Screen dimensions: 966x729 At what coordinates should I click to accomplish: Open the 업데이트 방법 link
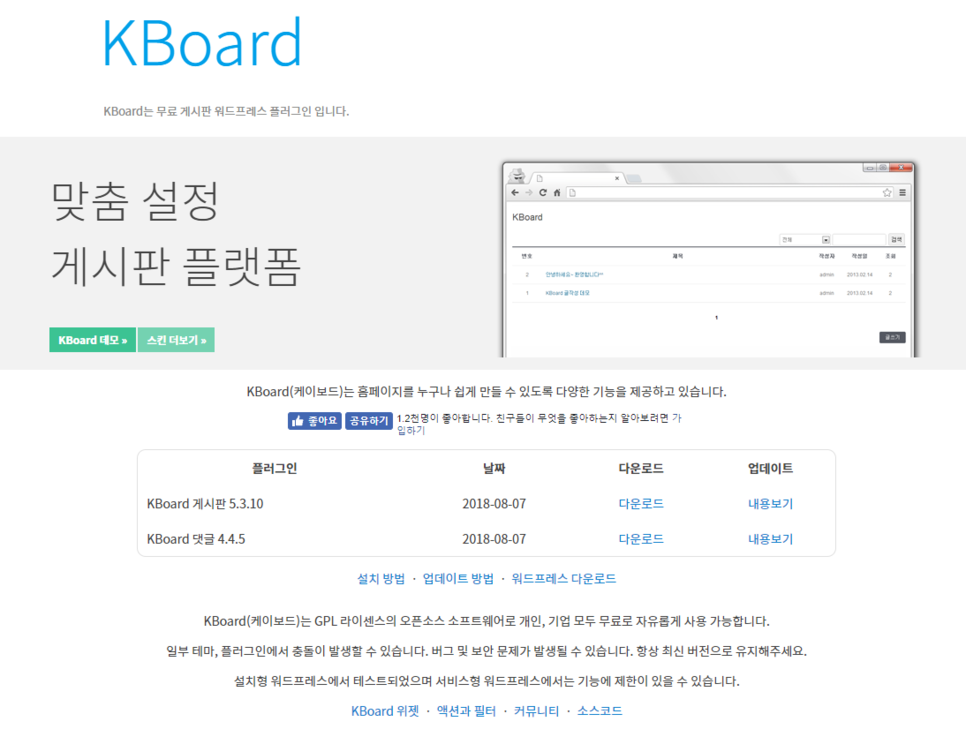pos(458,579)
